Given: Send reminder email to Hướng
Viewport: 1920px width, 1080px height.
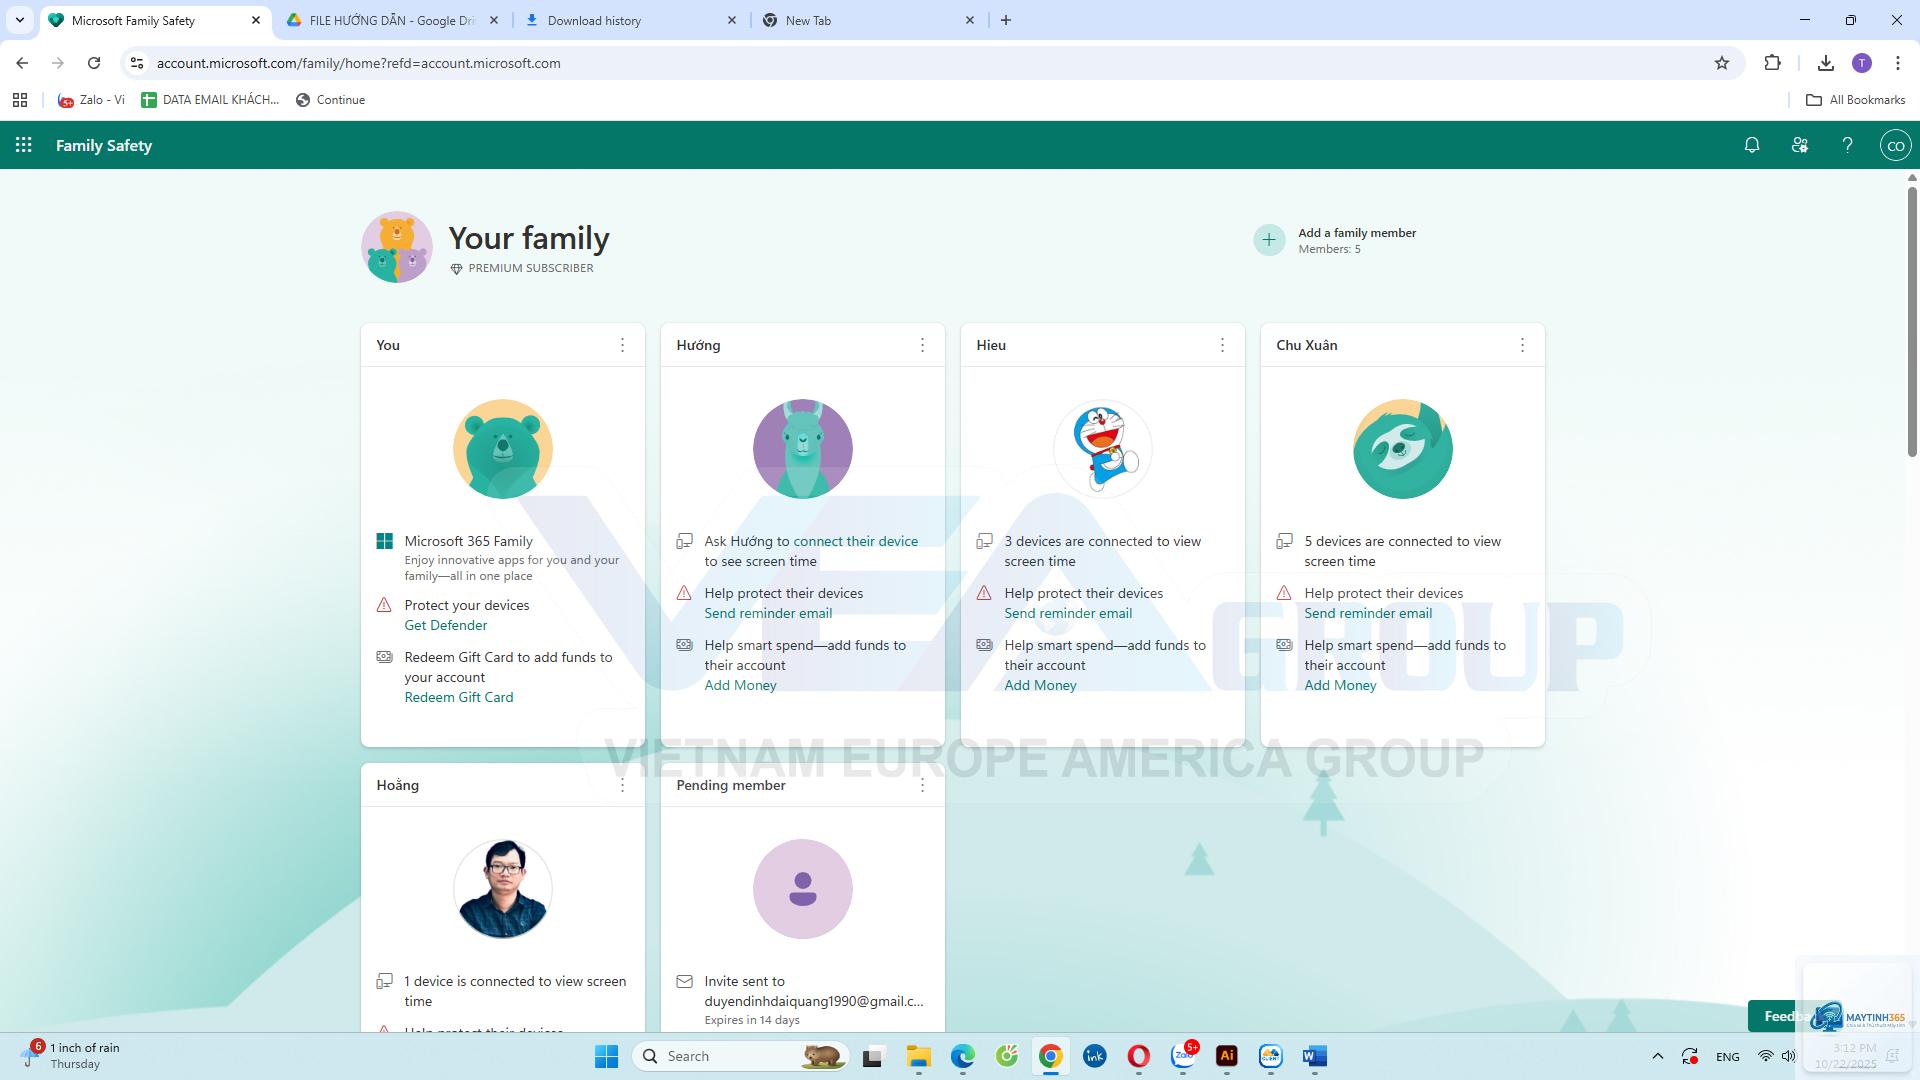Looking at the screenshot, I should point(768,613).
